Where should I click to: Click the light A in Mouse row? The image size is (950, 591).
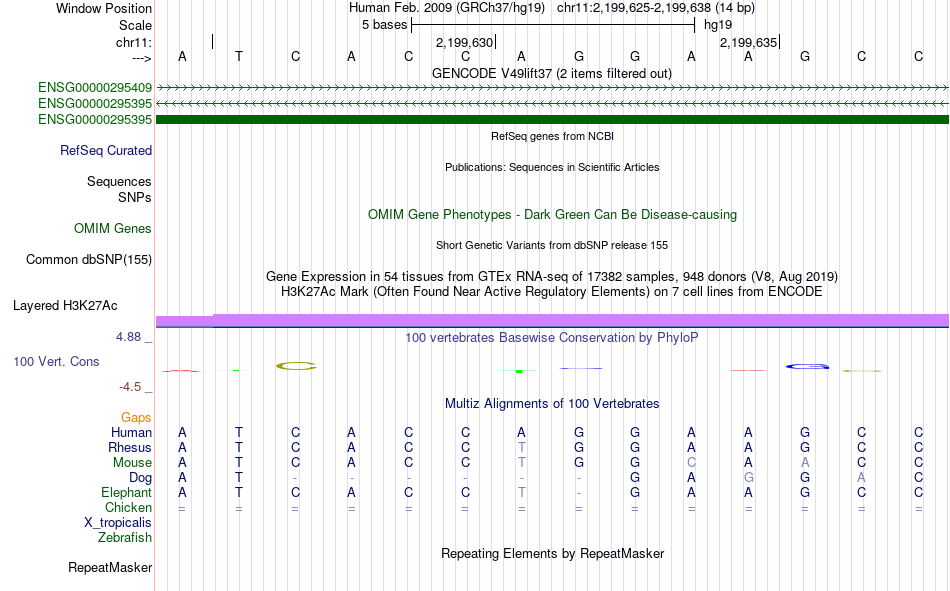tap(805, 462)
